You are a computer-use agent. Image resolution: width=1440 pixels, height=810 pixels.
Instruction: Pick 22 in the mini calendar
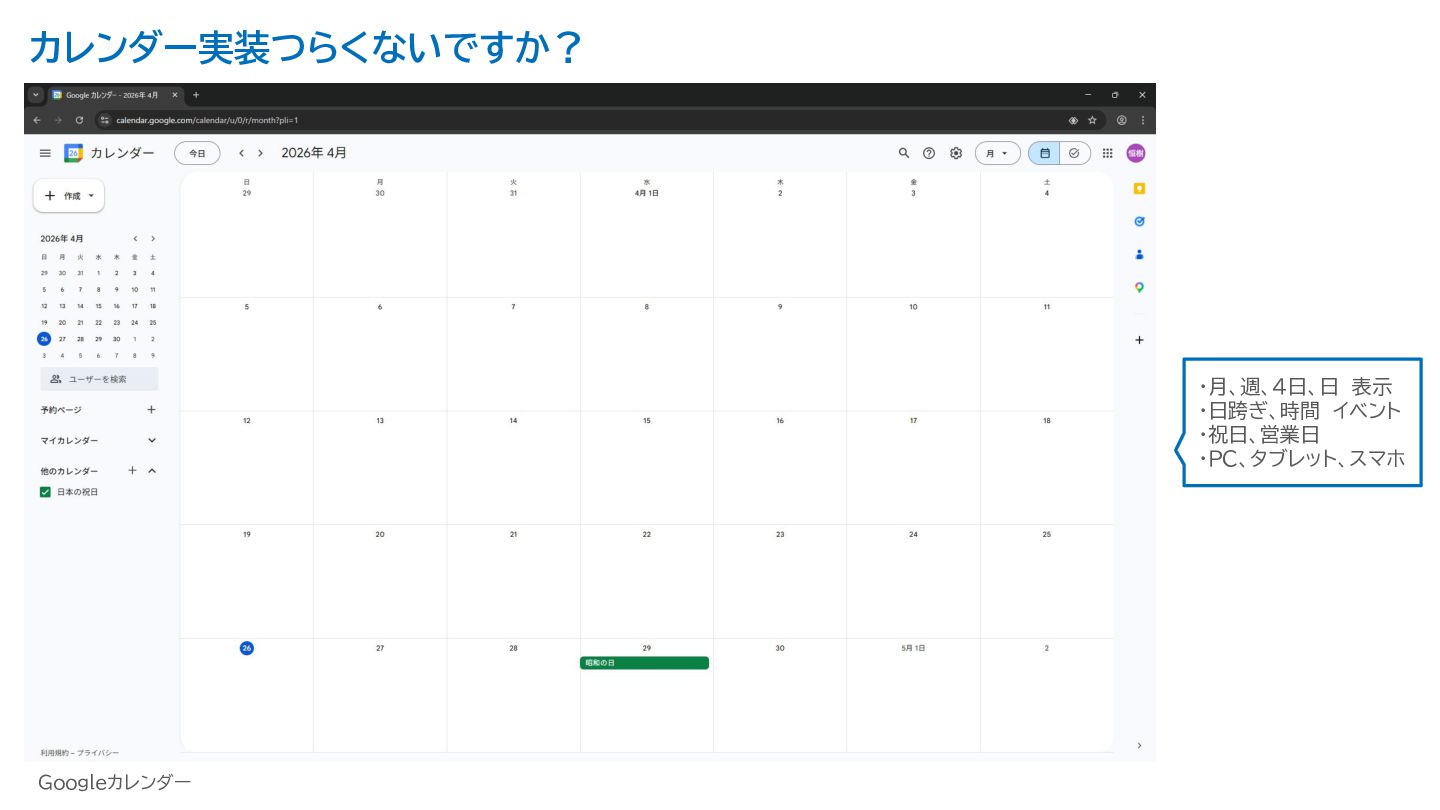[x=99, y=322]
